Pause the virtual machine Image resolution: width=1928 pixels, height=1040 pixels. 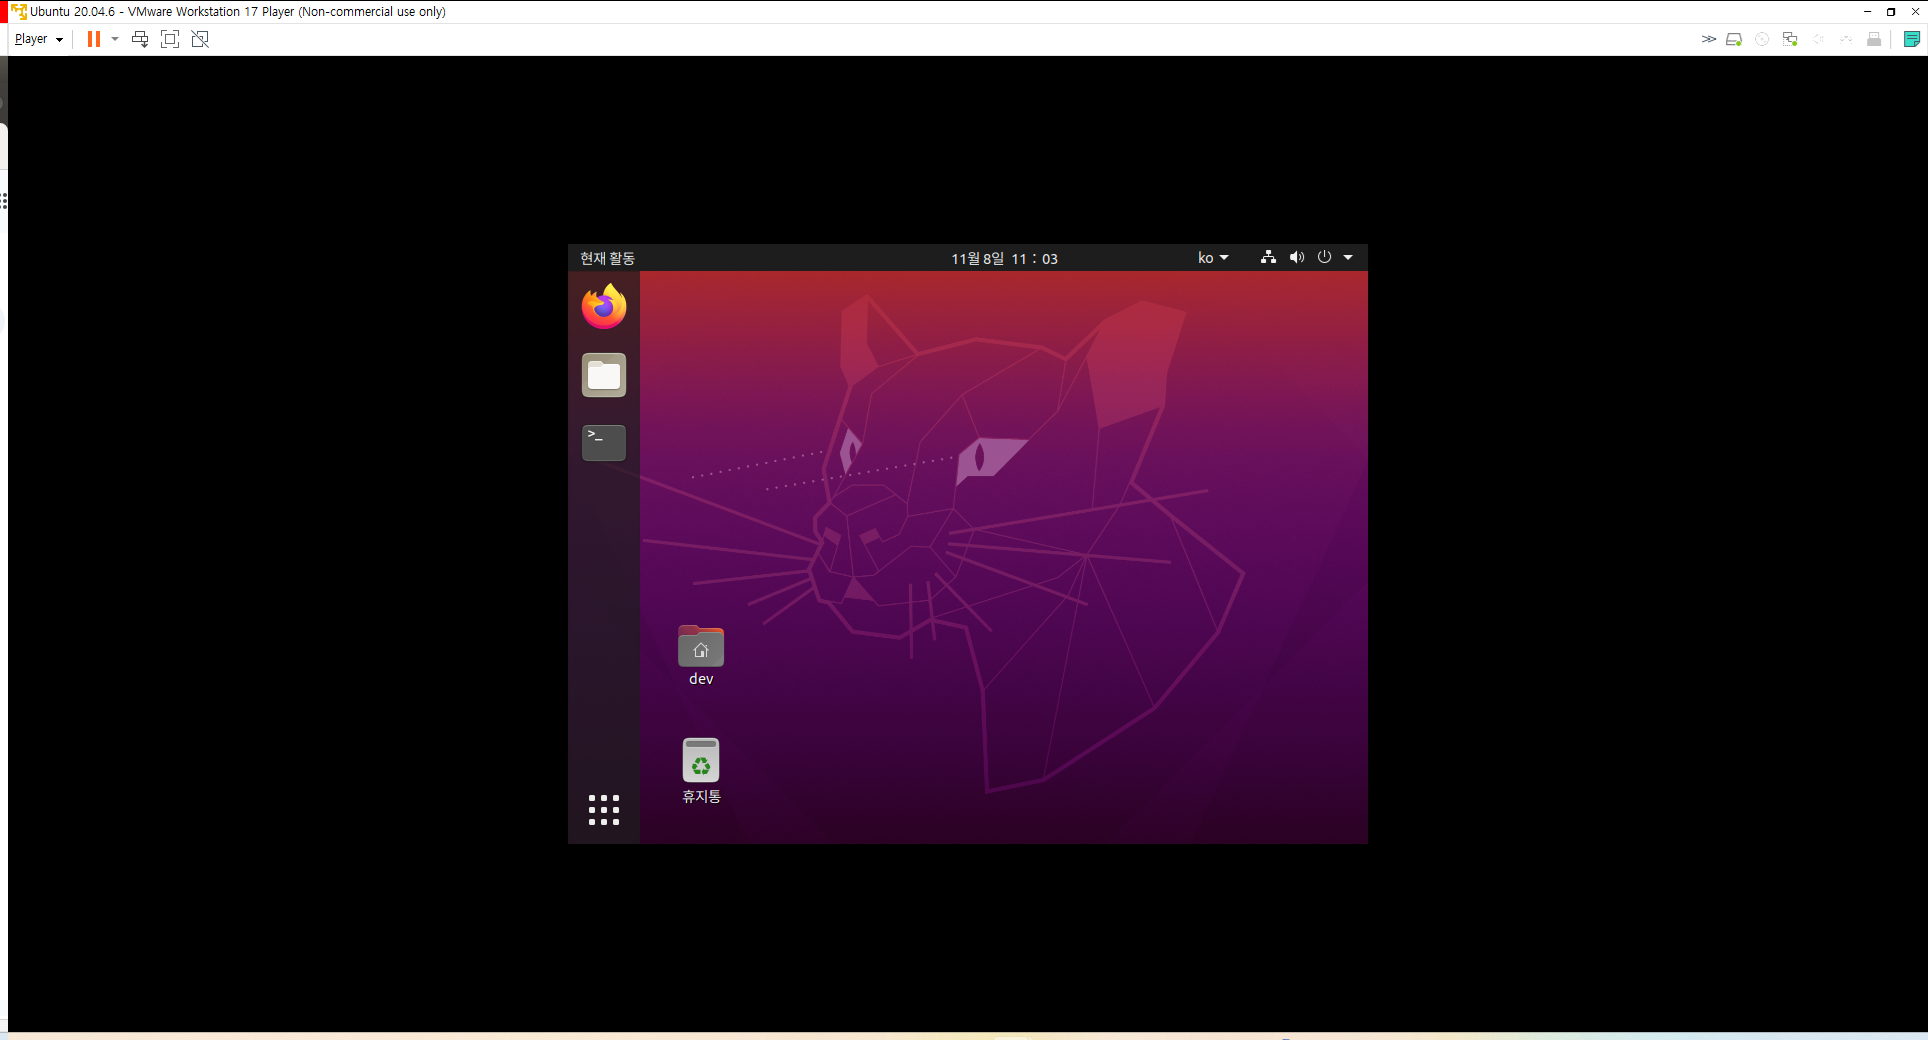click(x=94, y=39)
